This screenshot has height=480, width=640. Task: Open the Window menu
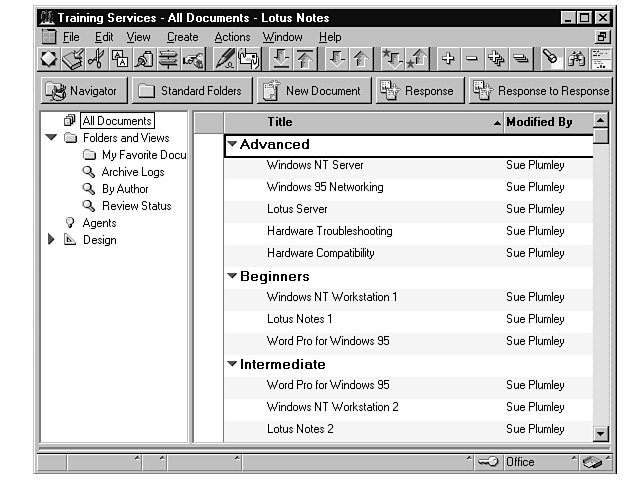[x=282, y=37]
